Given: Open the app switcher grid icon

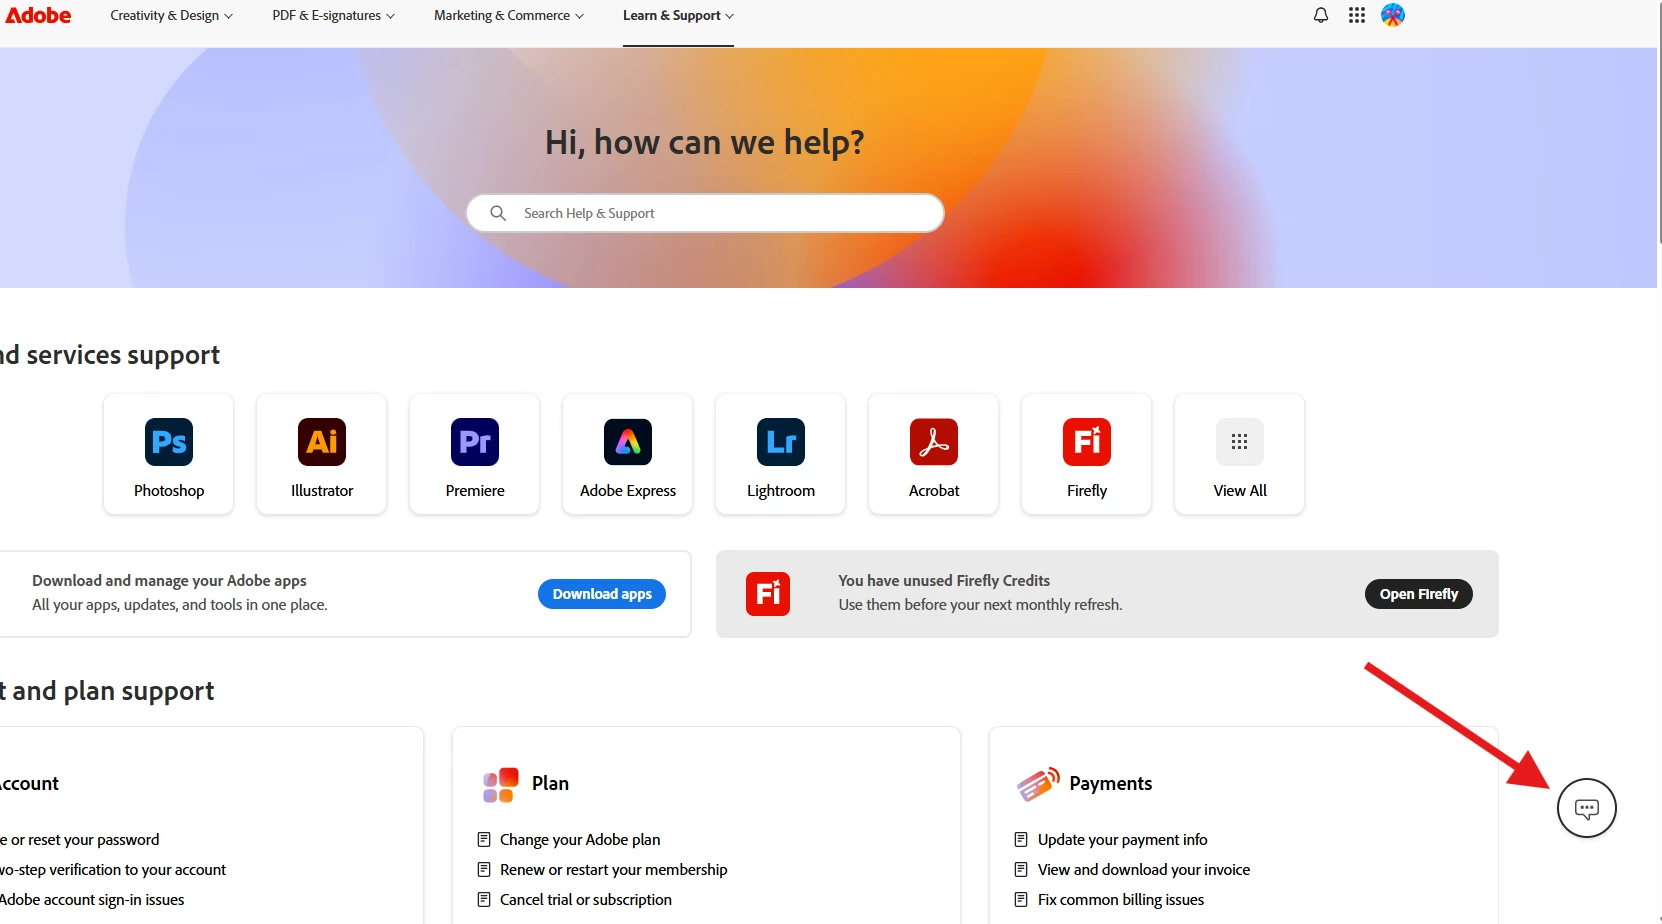Looking at the screenshot, I should click(1357, 15).
